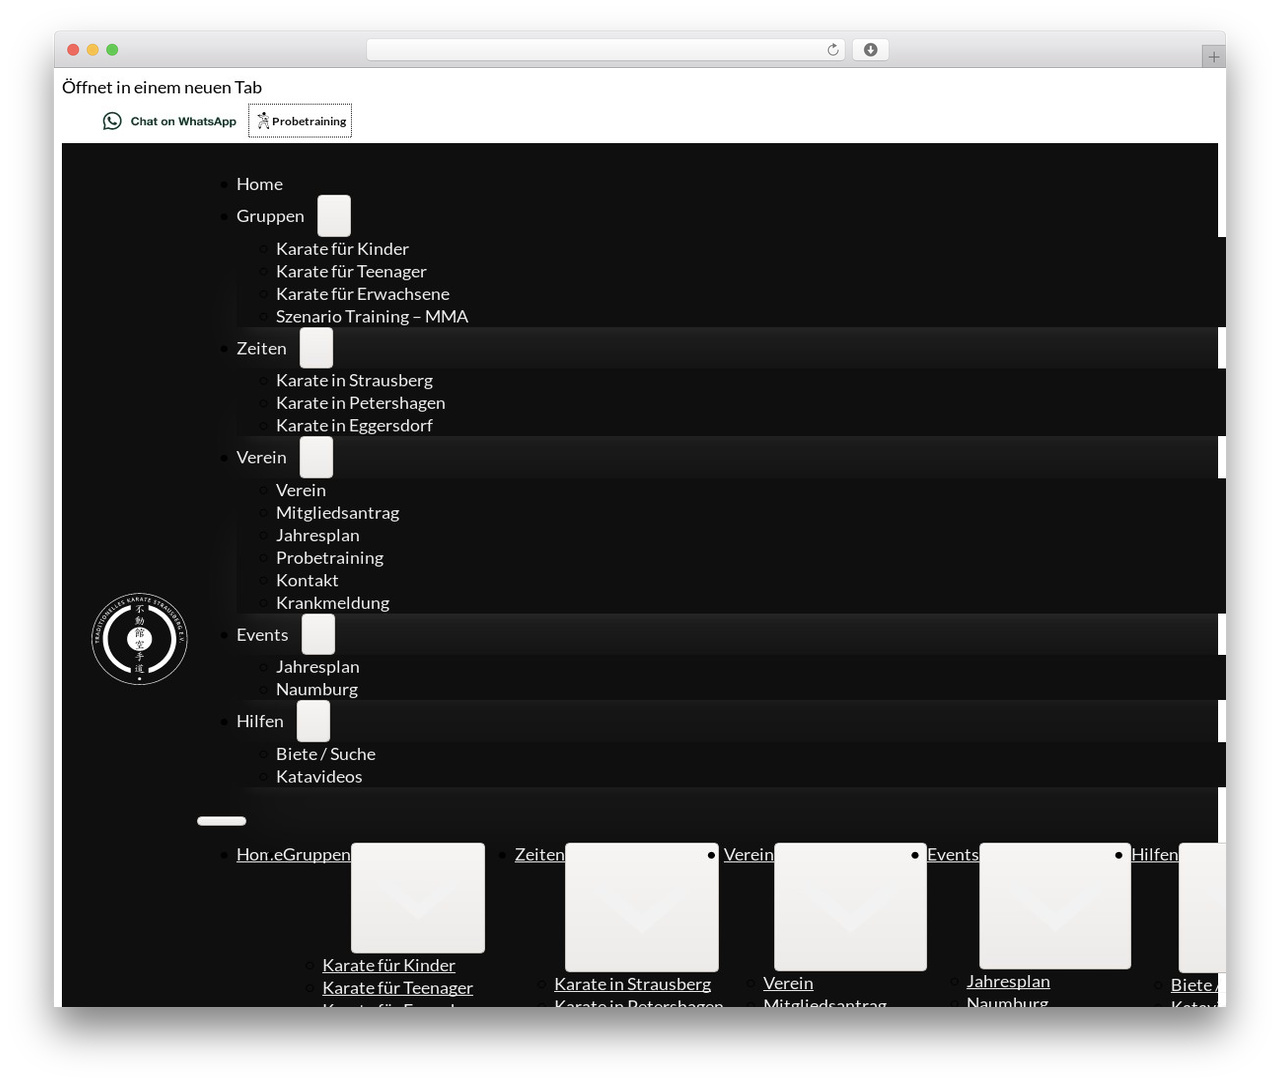Click the karate figure icon in Probetraining
This screenshot has height=1084, width=1280.
[x=263, y=121]
